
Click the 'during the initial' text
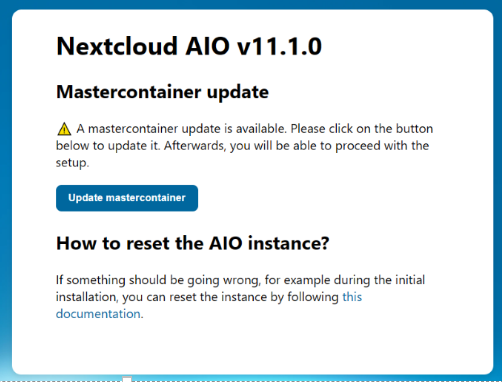(379, 280)
